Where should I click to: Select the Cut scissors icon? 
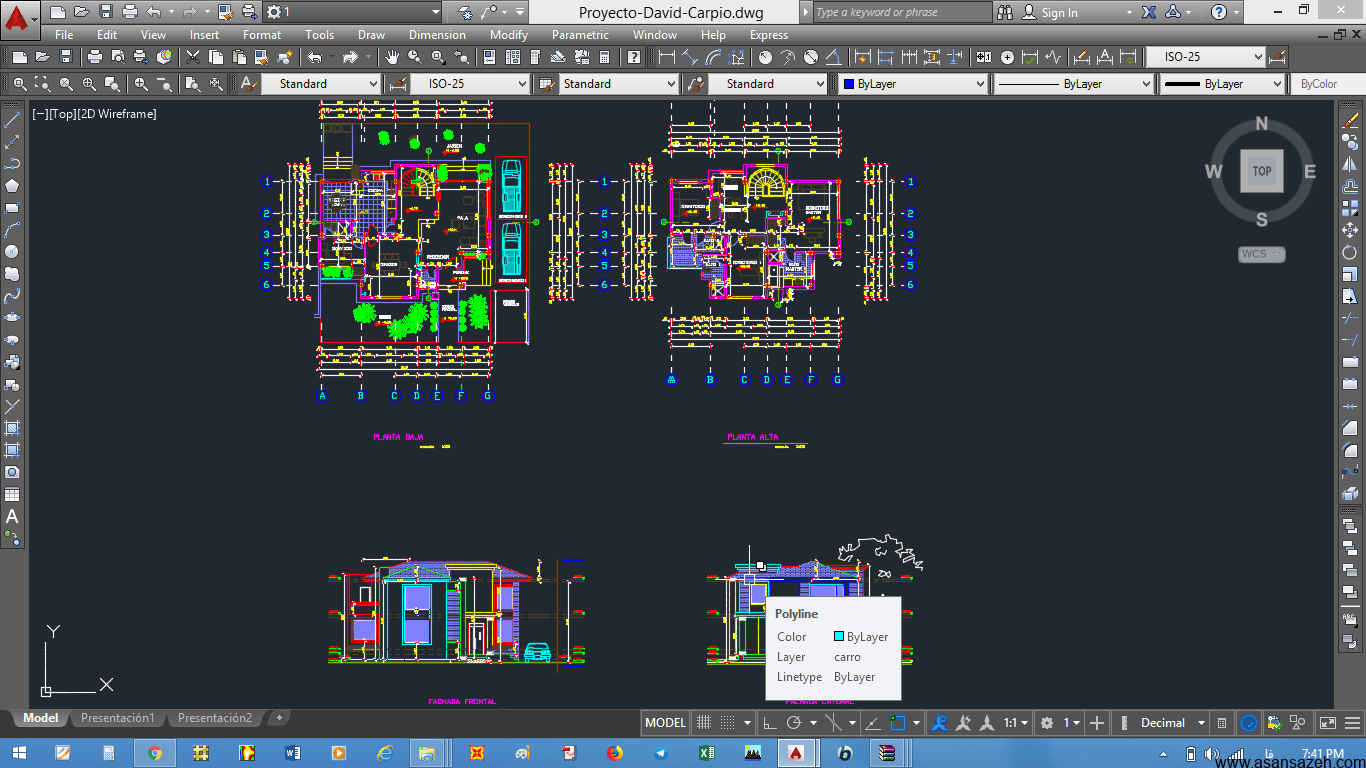pyautogui.click(x=193, y=57)
